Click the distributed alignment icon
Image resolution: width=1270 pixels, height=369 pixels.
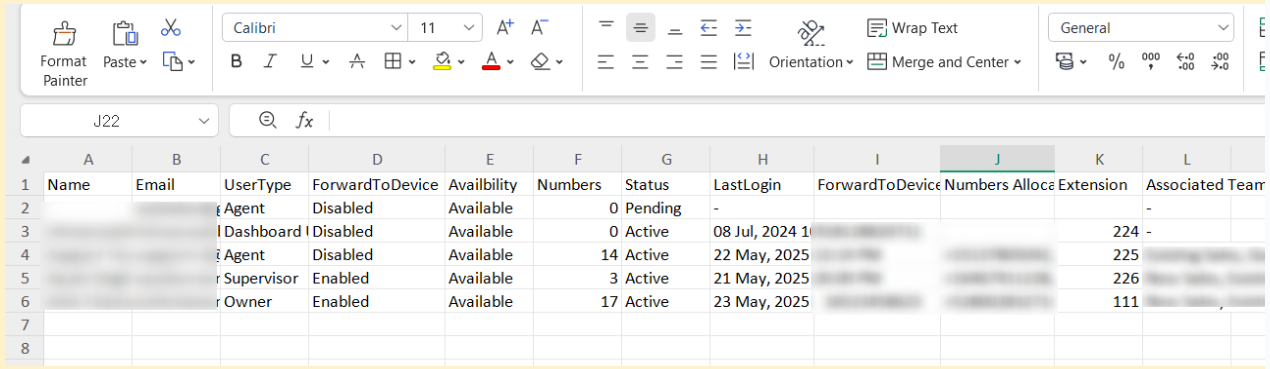click(743, 62)
